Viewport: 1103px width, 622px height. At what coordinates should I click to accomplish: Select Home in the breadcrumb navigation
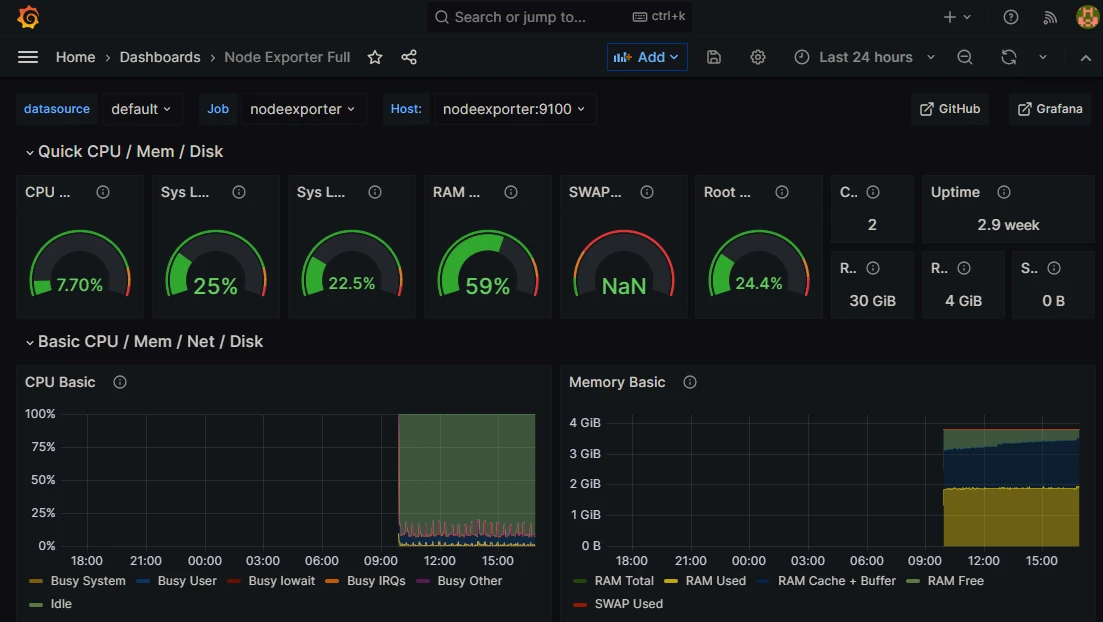tap(75, 57)
